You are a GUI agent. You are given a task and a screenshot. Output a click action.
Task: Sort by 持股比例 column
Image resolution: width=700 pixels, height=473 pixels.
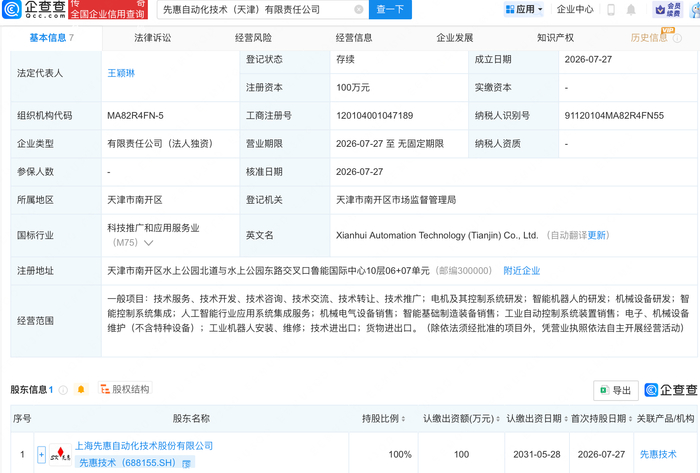[403, 419]
